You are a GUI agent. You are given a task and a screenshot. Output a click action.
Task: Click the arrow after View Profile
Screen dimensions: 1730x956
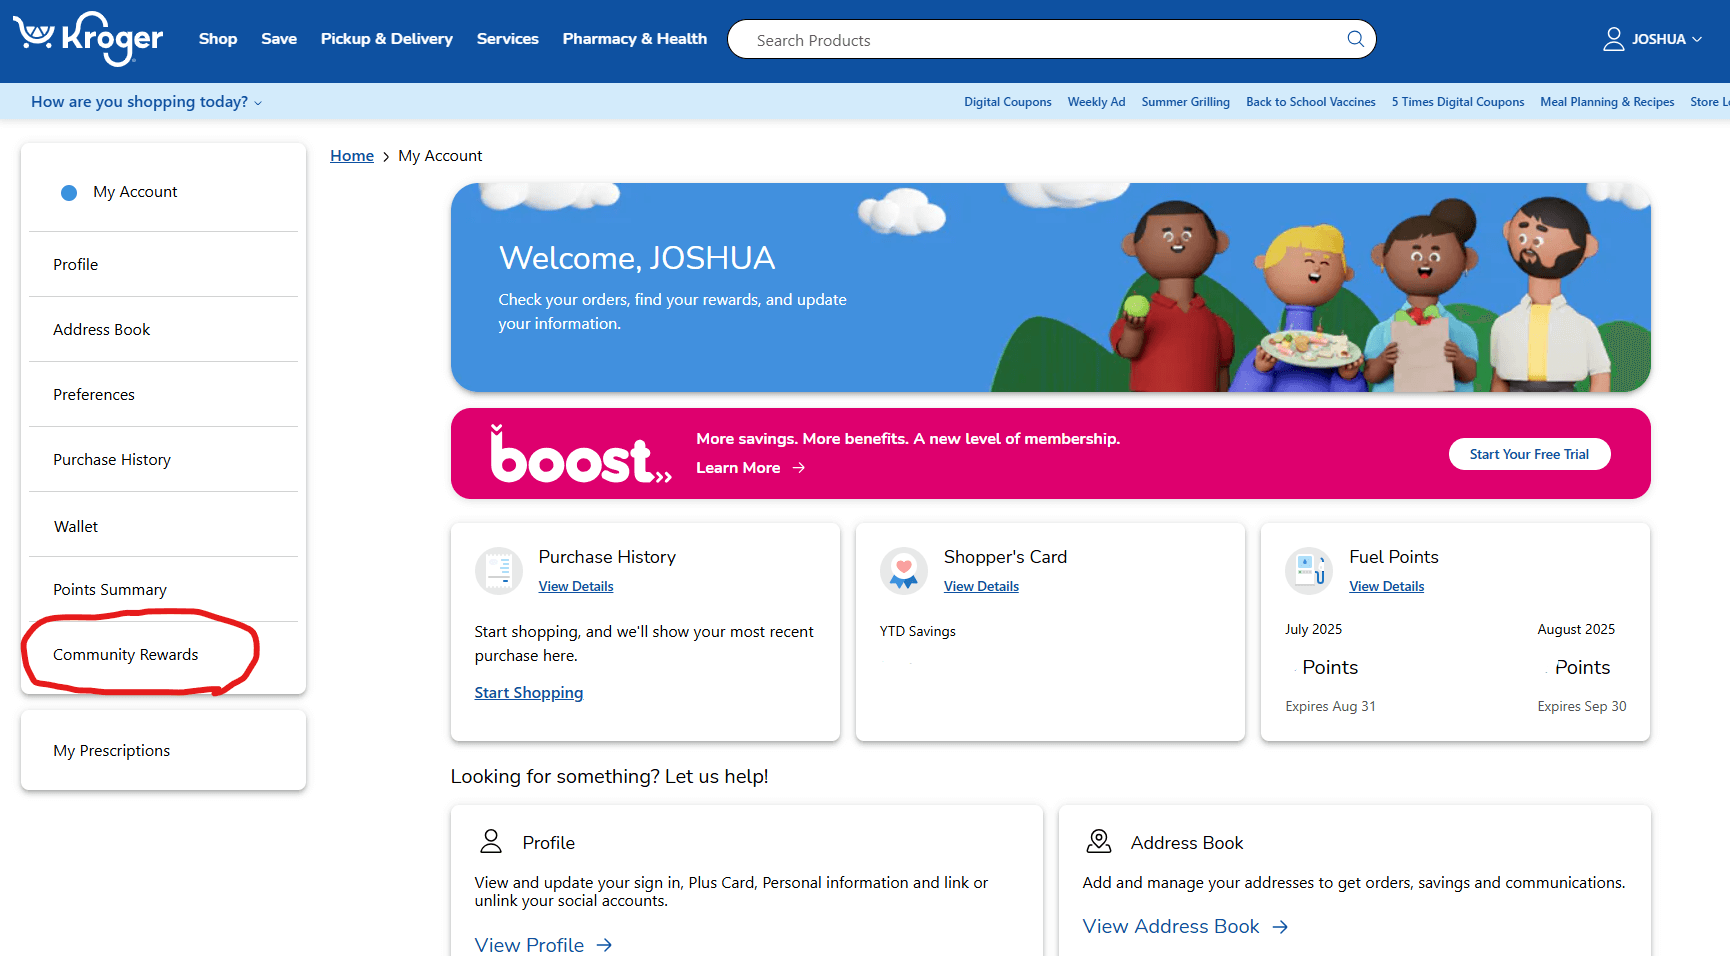pos(604,945)
